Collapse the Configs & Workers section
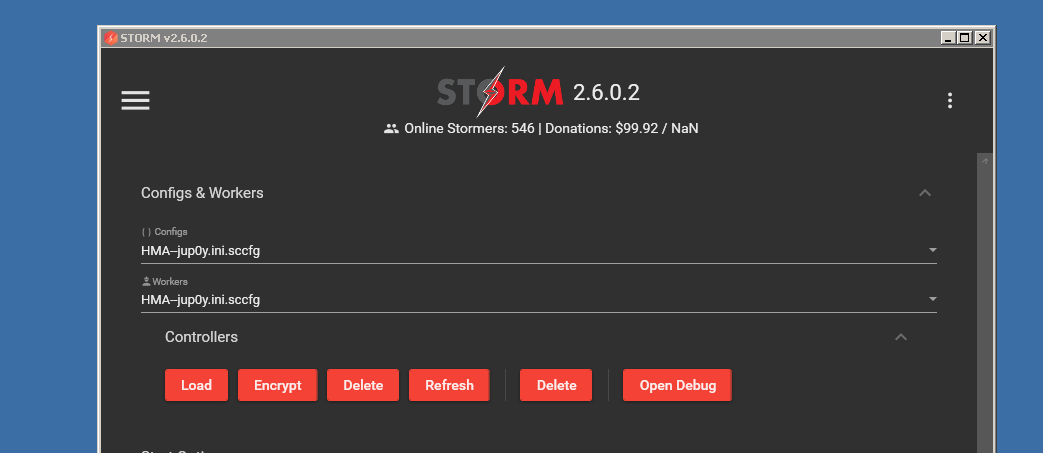 [x=925, y=193]
